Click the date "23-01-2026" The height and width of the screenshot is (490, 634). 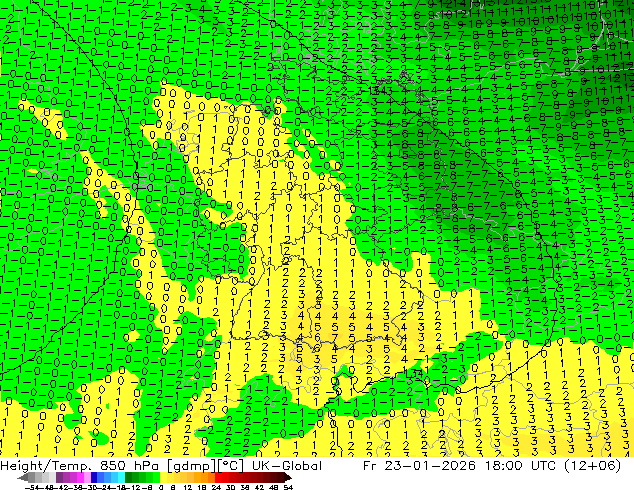[430, 466]
